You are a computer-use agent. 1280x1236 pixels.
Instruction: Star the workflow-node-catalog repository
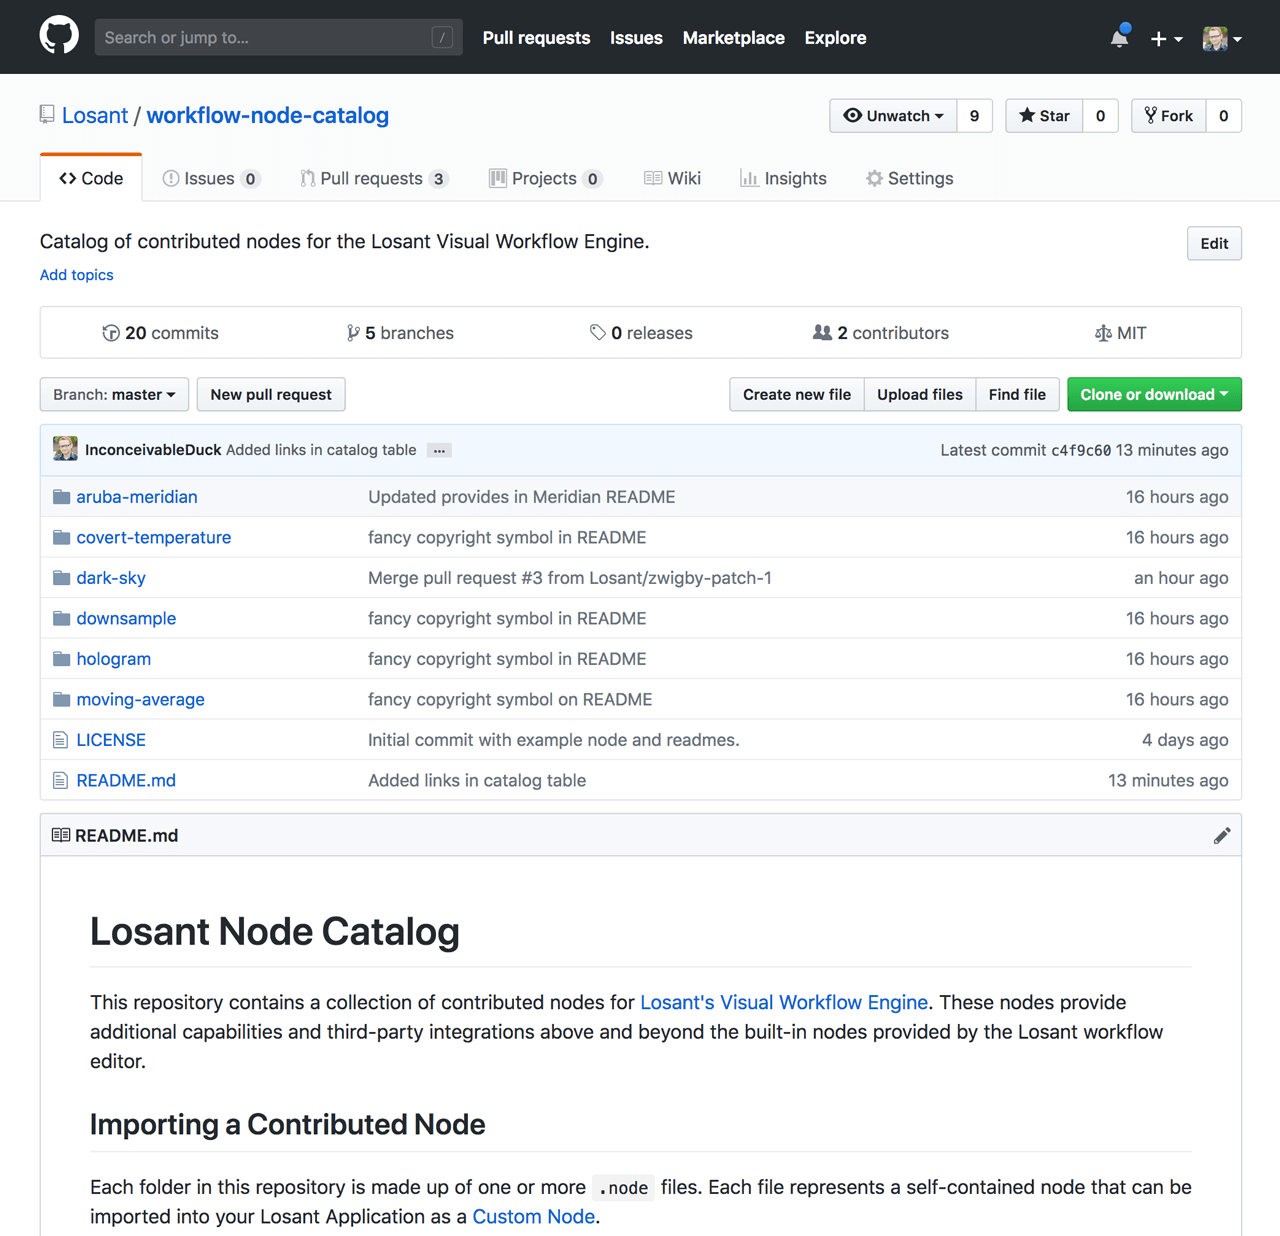tap(1043, 115)
